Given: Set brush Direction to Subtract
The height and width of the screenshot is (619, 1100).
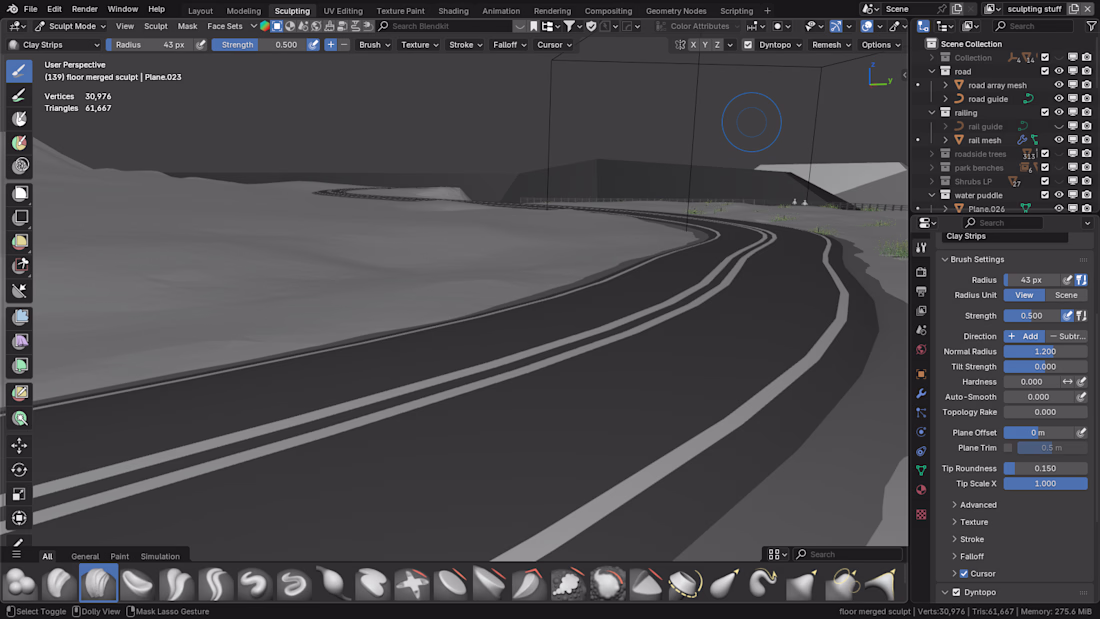Looking at the screenshot, I should [x=1066, y=336].
